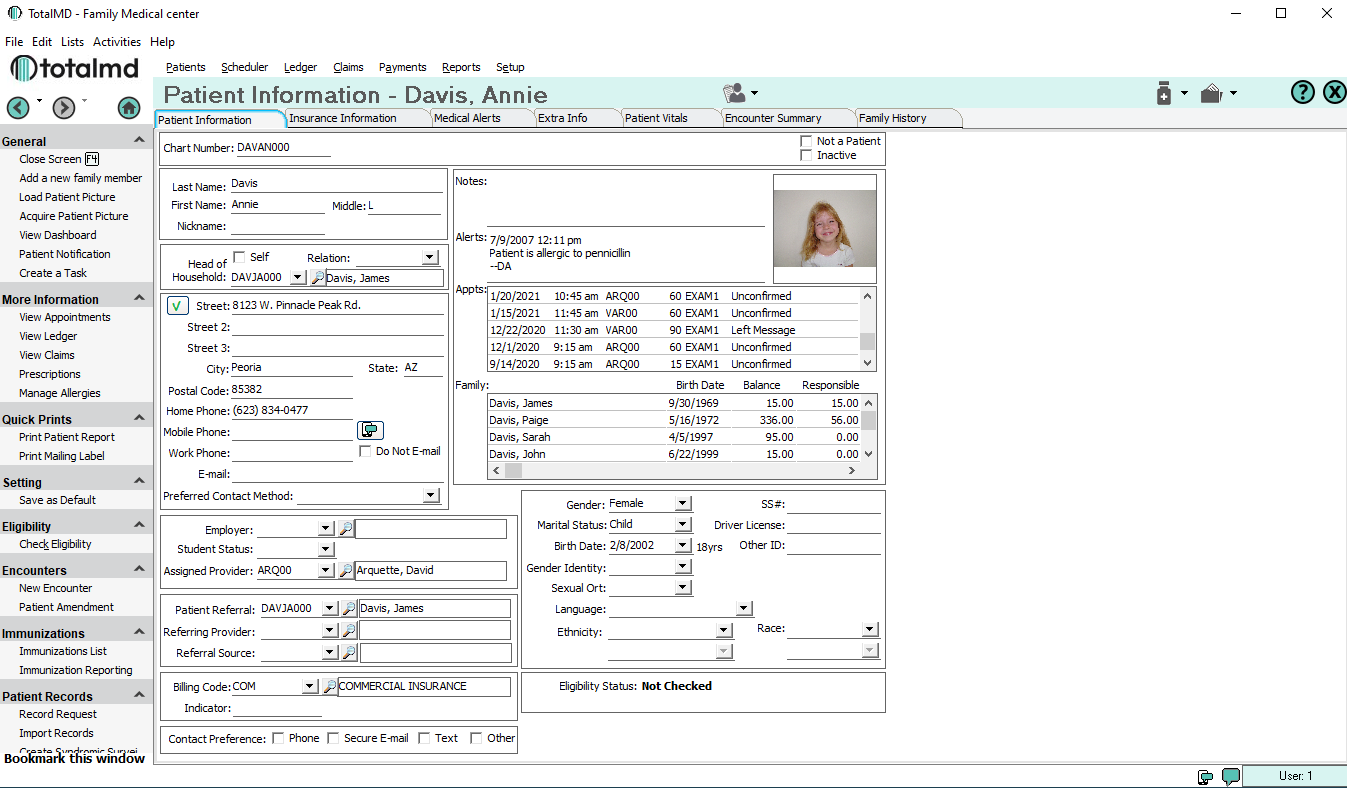The image size is (1347, 788).
Task: Click the forward arrow navigation icon
Action: pyautogui.click(x=64, y=108)
